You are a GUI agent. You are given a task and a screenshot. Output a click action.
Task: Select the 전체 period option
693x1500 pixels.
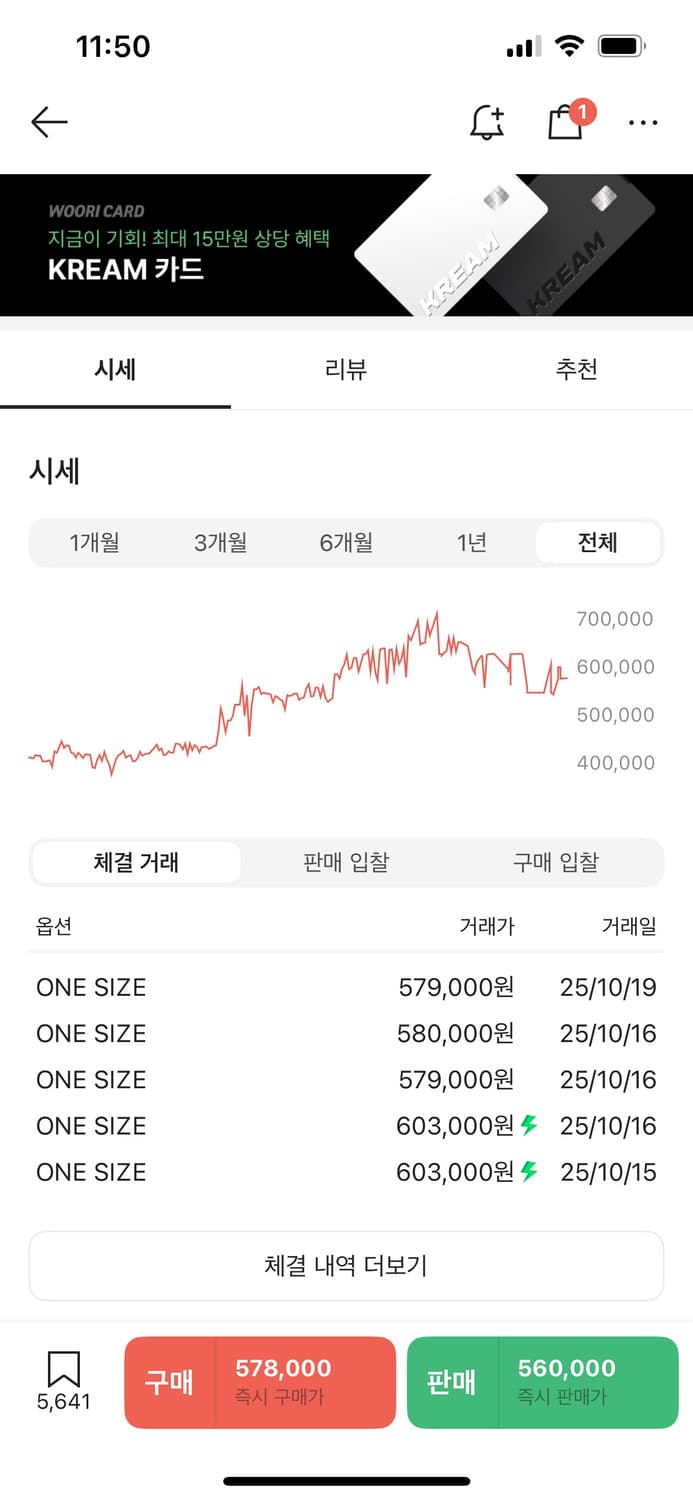(597, 543)
